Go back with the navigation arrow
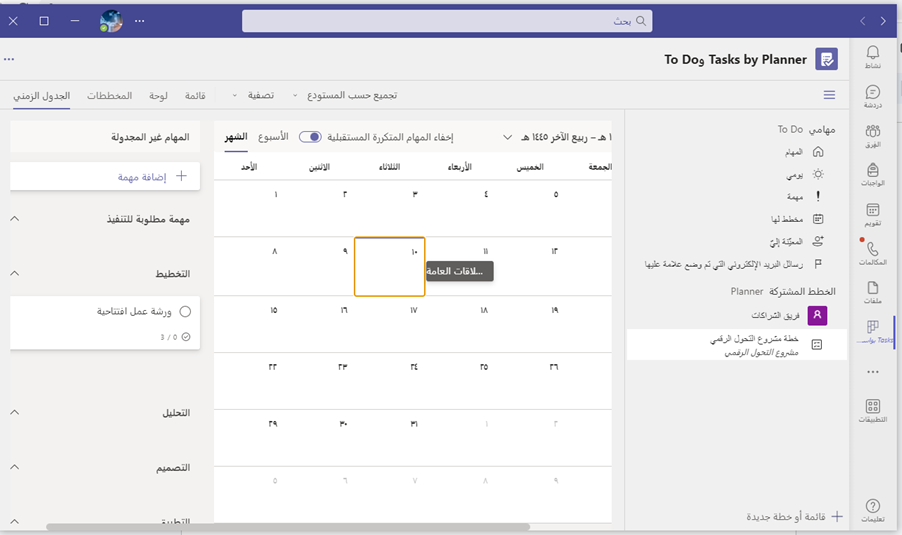Viewport: 902px width, 535px height. (x=862, y=21)
